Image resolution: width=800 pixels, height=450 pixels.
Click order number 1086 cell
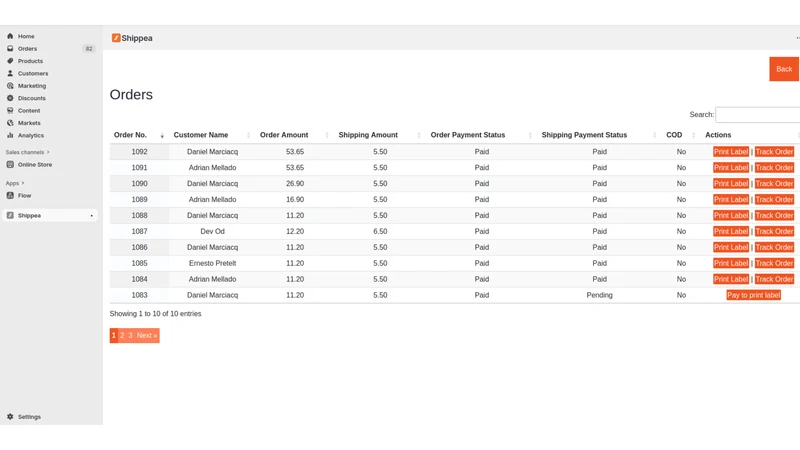point(139,247)
